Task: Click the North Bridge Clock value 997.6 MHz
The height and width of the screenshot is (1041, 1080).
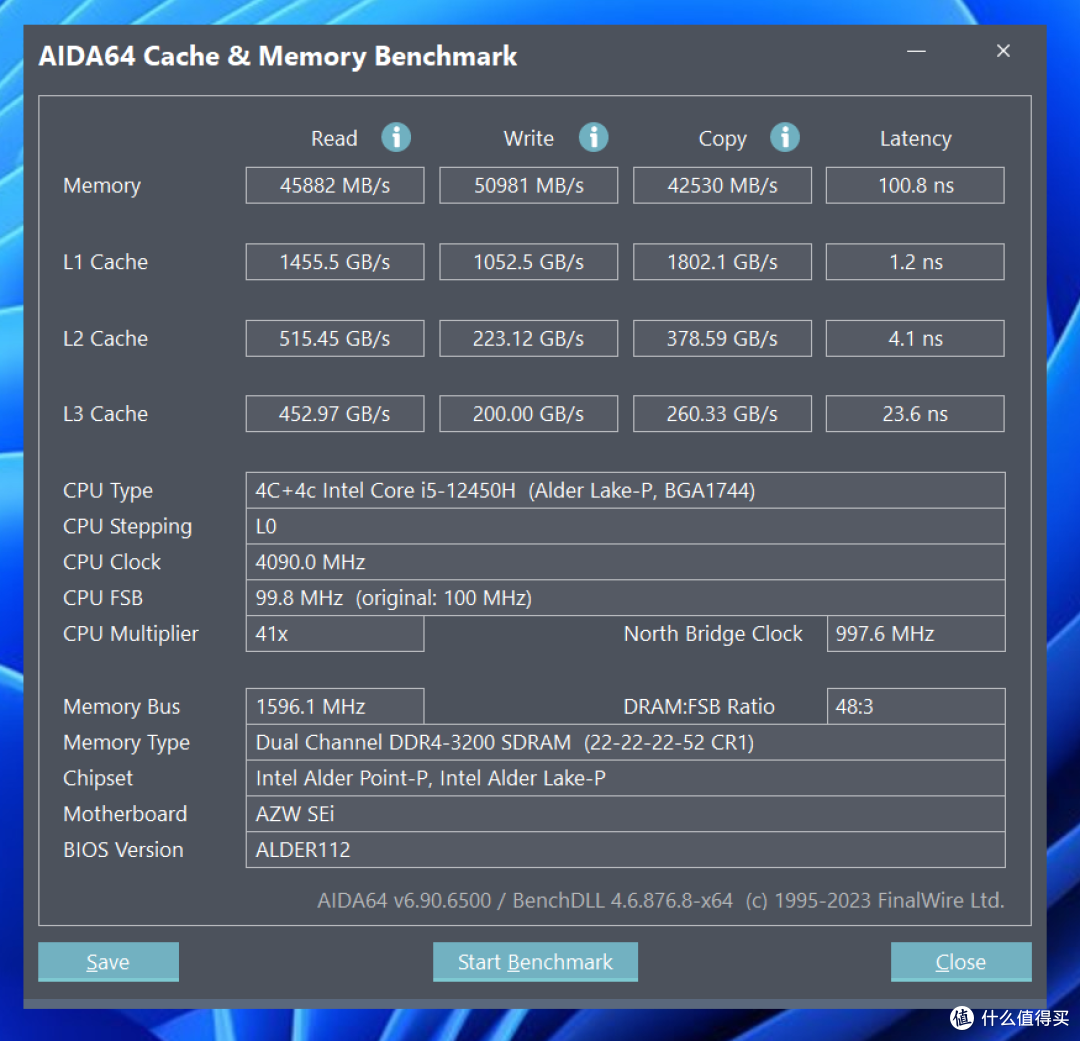Action: pyautogui.click(x=916, y=634)
